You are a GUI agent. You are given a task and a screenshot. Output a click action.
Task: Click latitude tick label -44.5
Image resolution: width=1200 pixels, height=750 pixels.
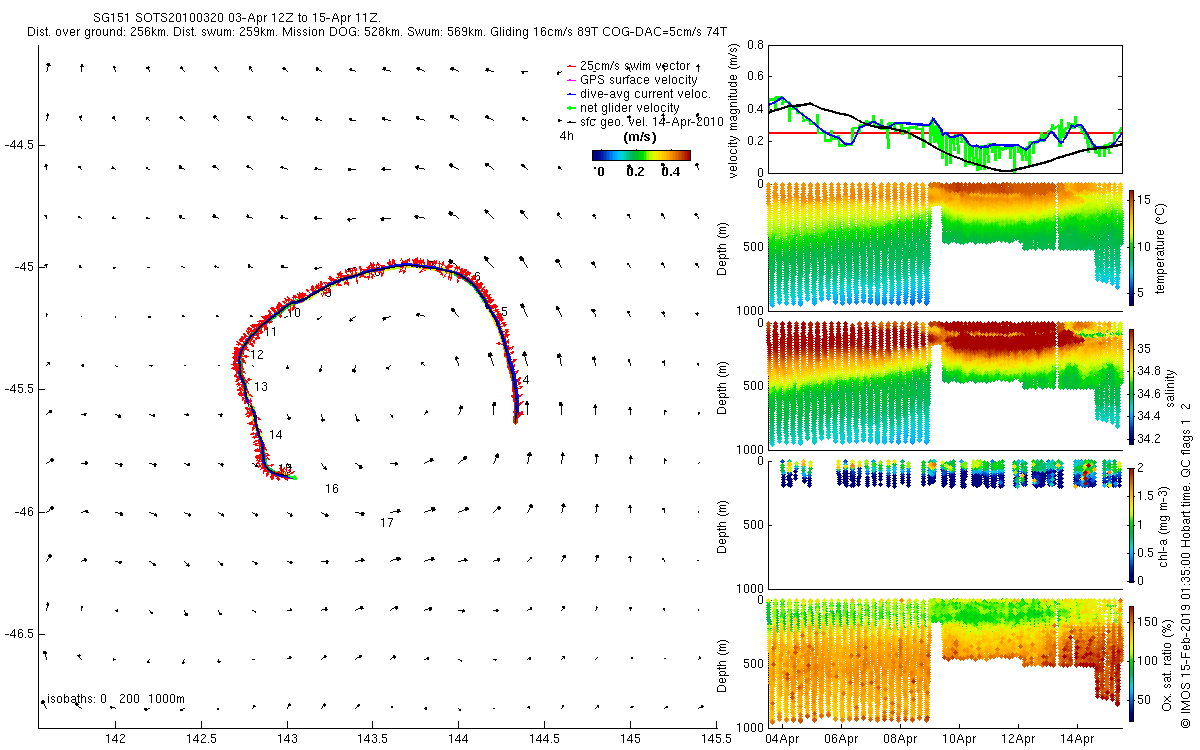(x=18, y=145)
